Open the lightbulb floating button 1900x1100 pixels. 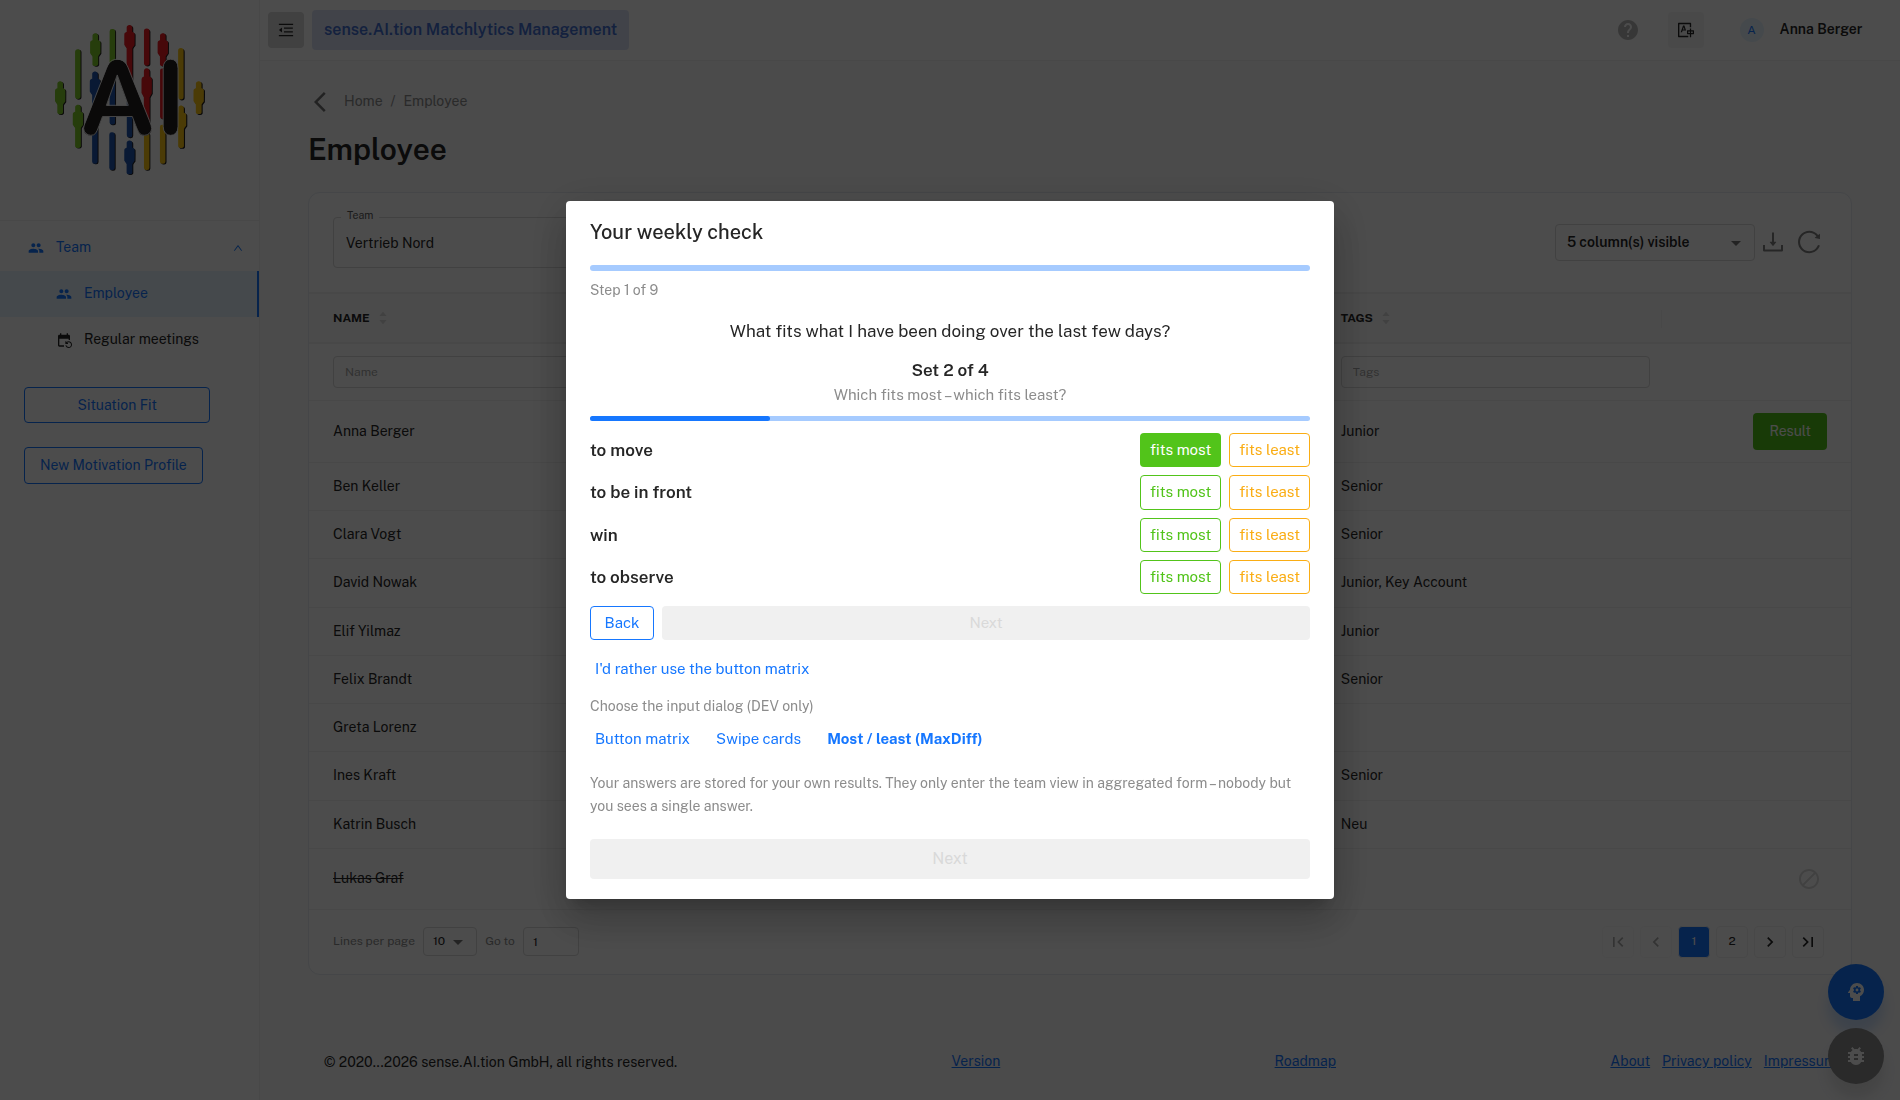tap(1856, 992)
